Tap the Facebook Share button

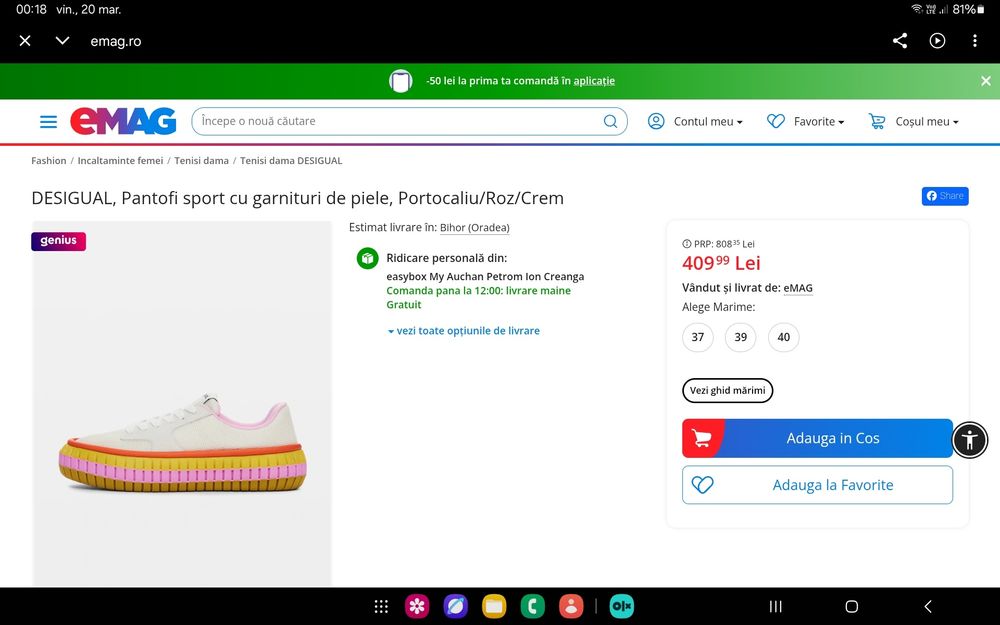click(x=945, y=196)
